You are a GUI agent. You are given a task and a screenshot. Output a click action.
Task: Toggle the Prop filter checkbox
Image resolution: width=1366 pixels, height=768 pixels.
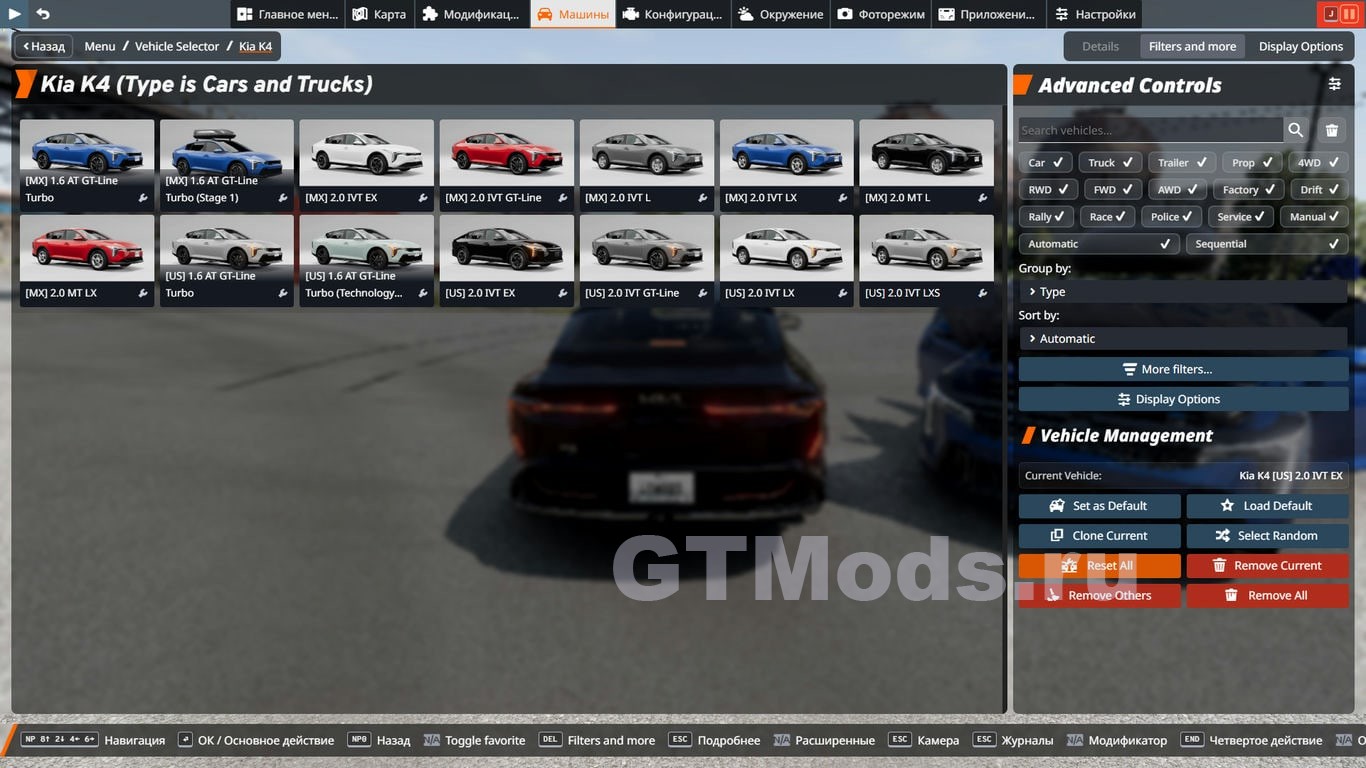[x=1252, y=162]
